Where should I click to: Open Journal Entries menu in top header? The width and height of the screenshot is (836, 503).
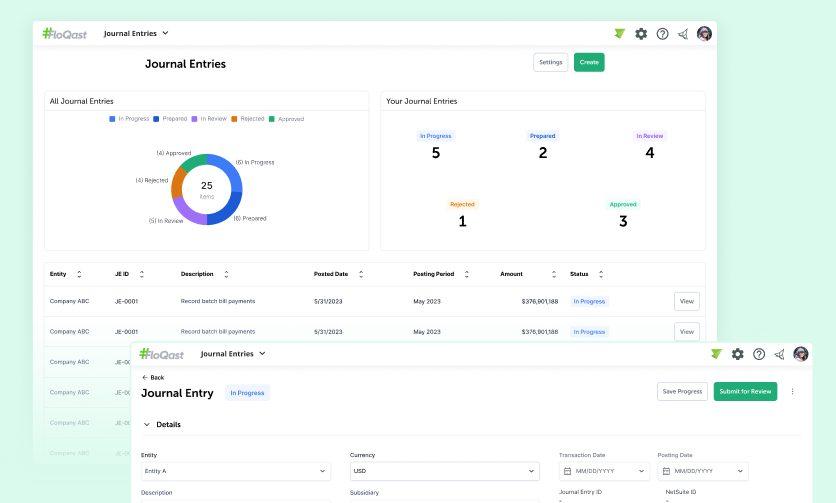[136, 34]
